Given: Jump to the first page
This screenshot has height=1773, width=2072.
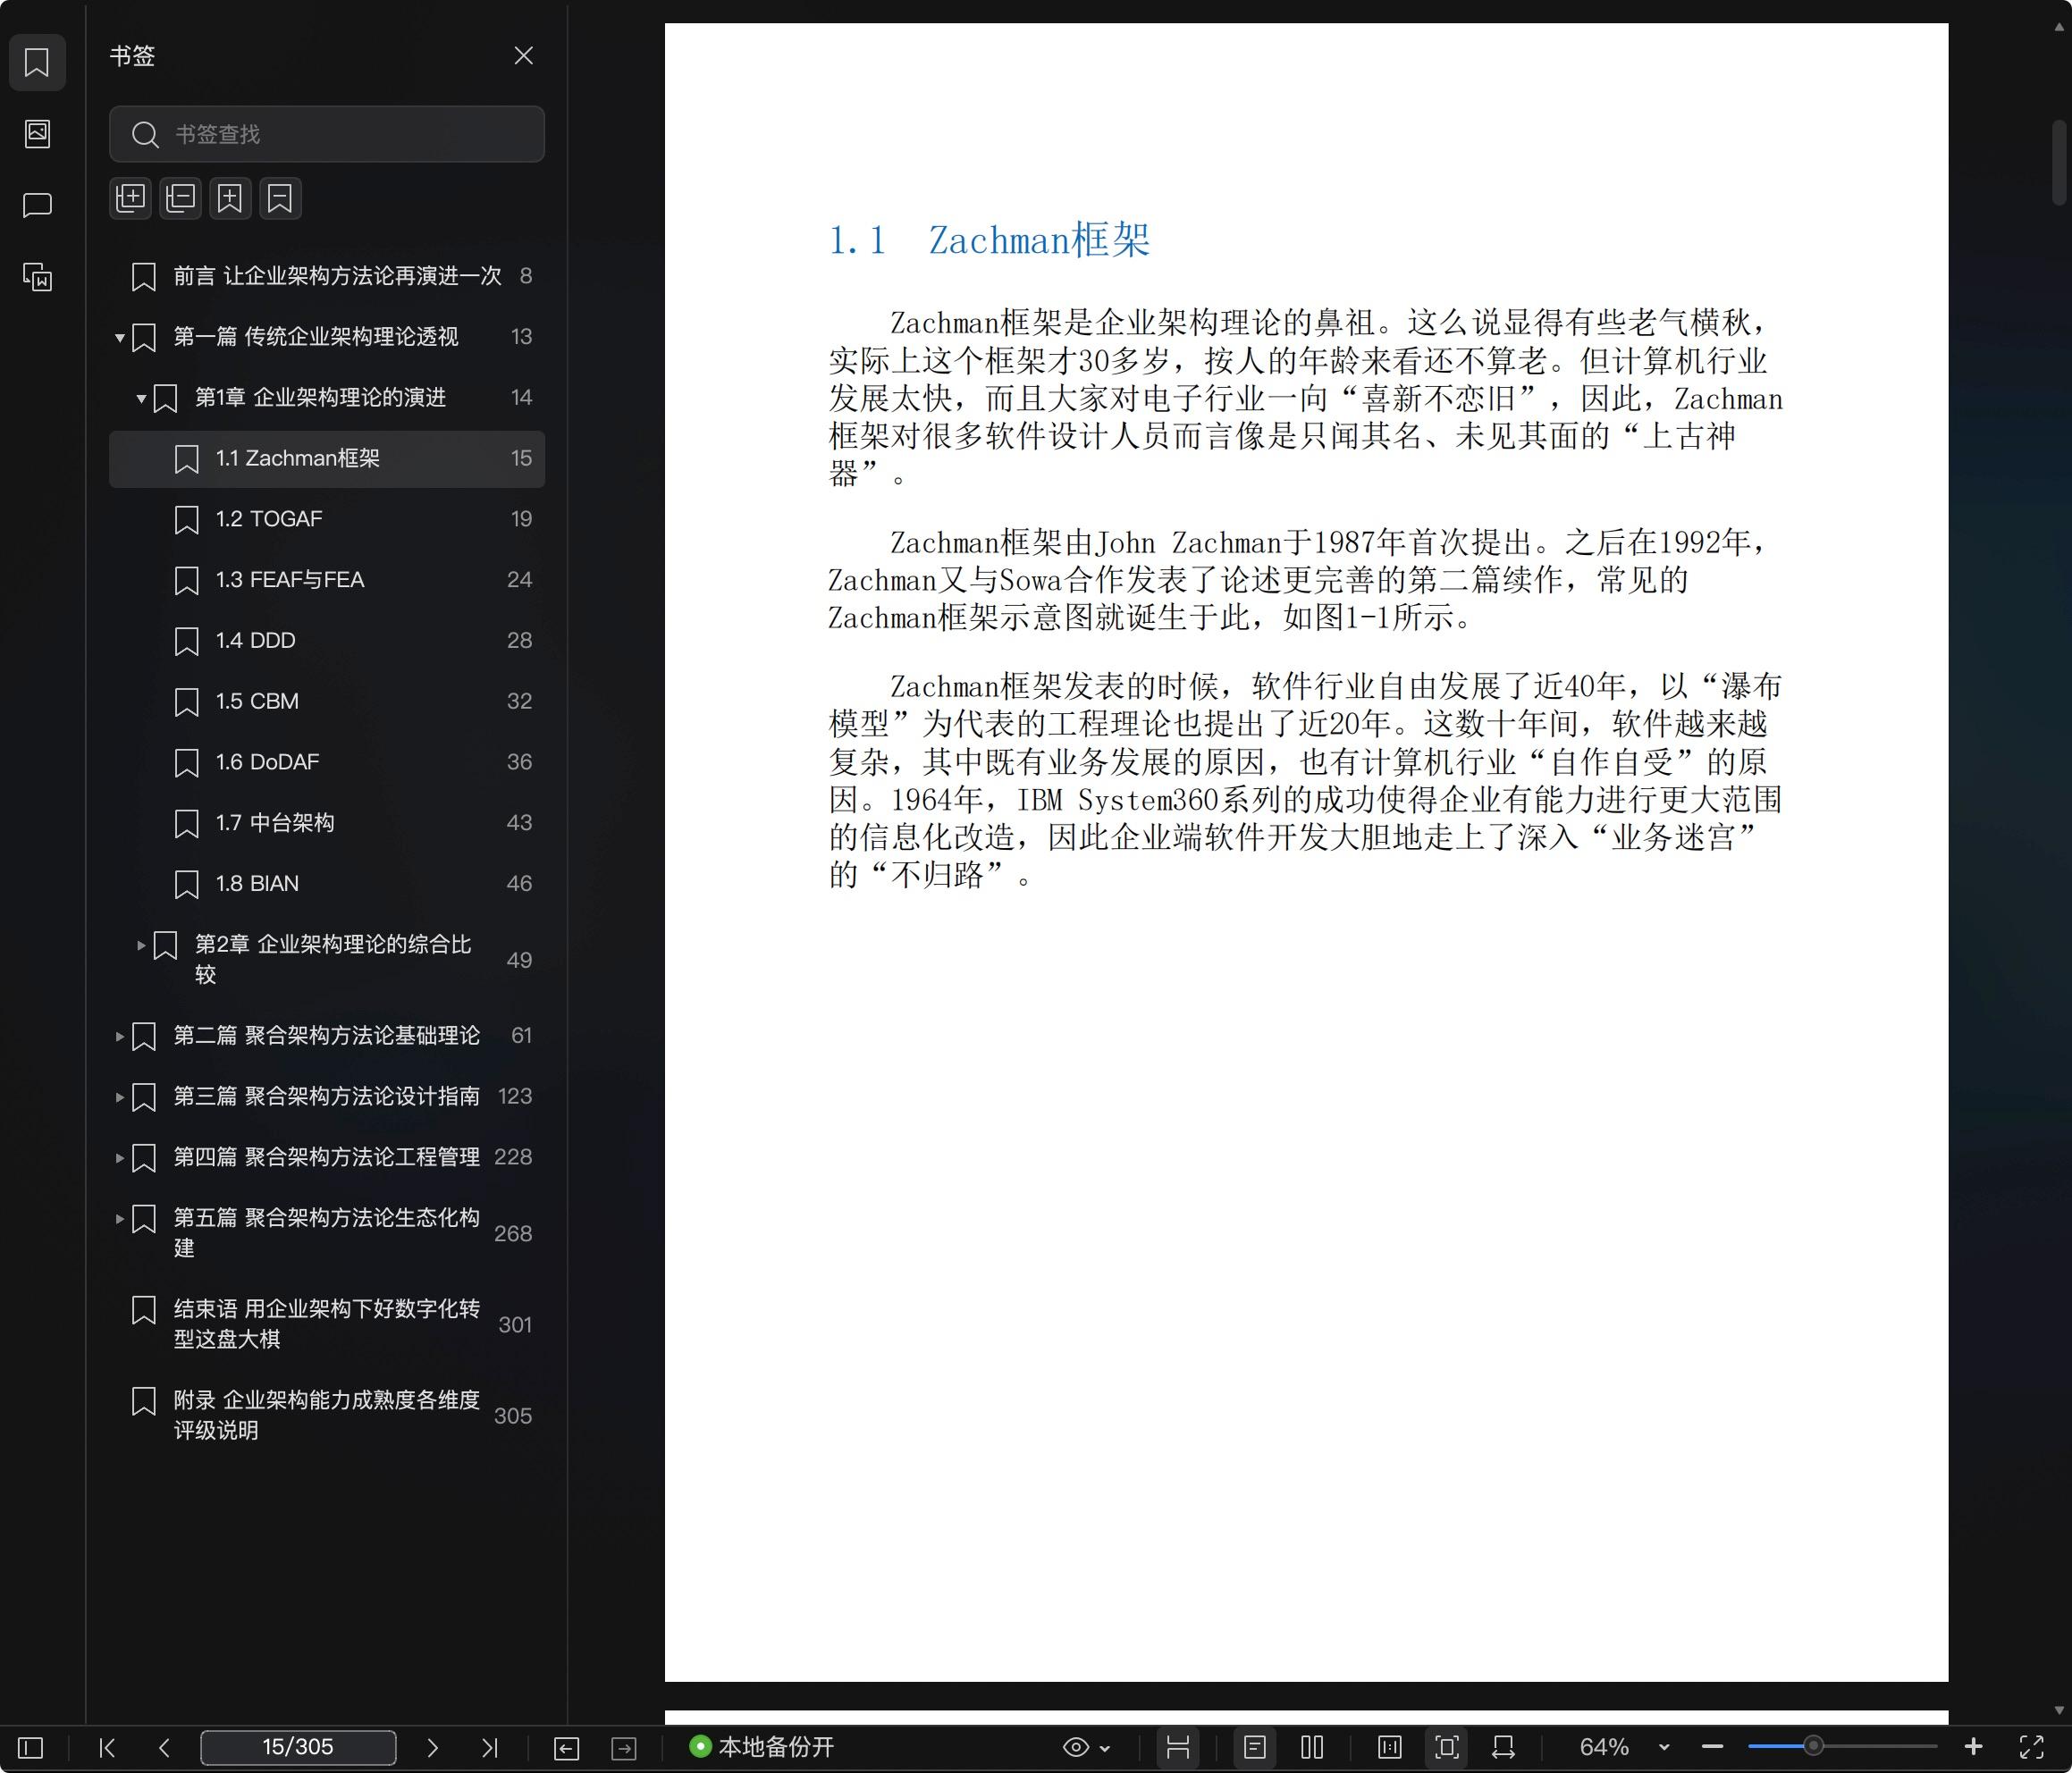Looking at the screenshot, I should point(107,1747).
